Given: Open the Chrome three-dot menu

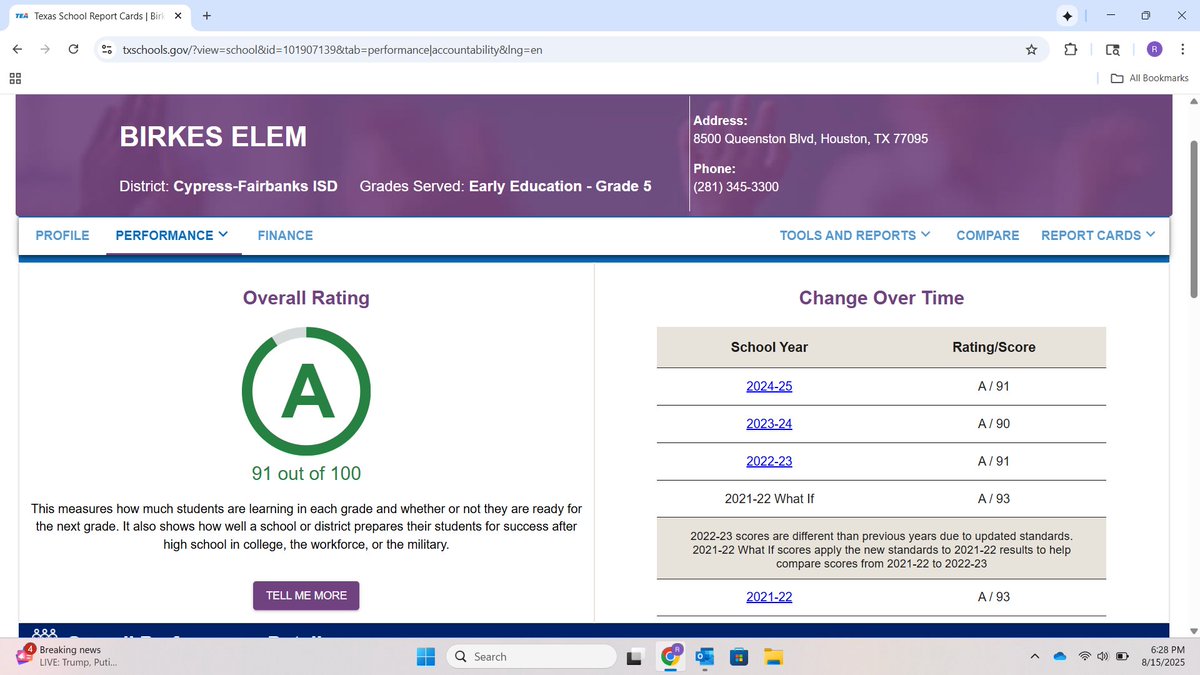Looking at the screenshot, I should pos(1182,49).
